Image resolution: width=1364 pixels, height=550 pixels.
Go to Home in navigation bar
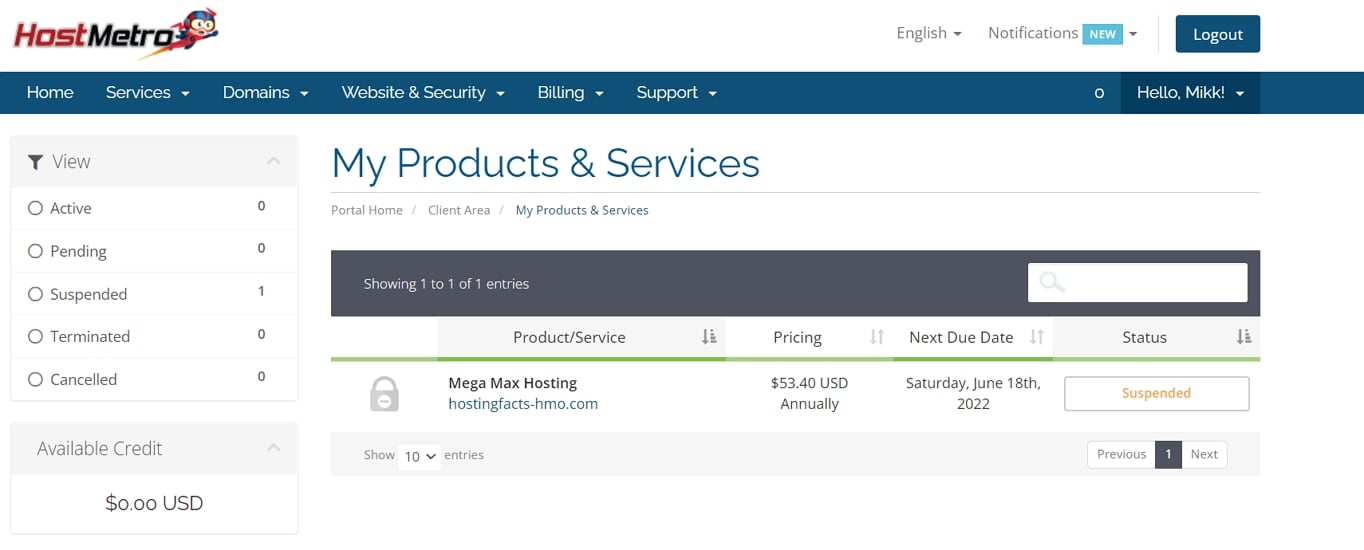50,92
